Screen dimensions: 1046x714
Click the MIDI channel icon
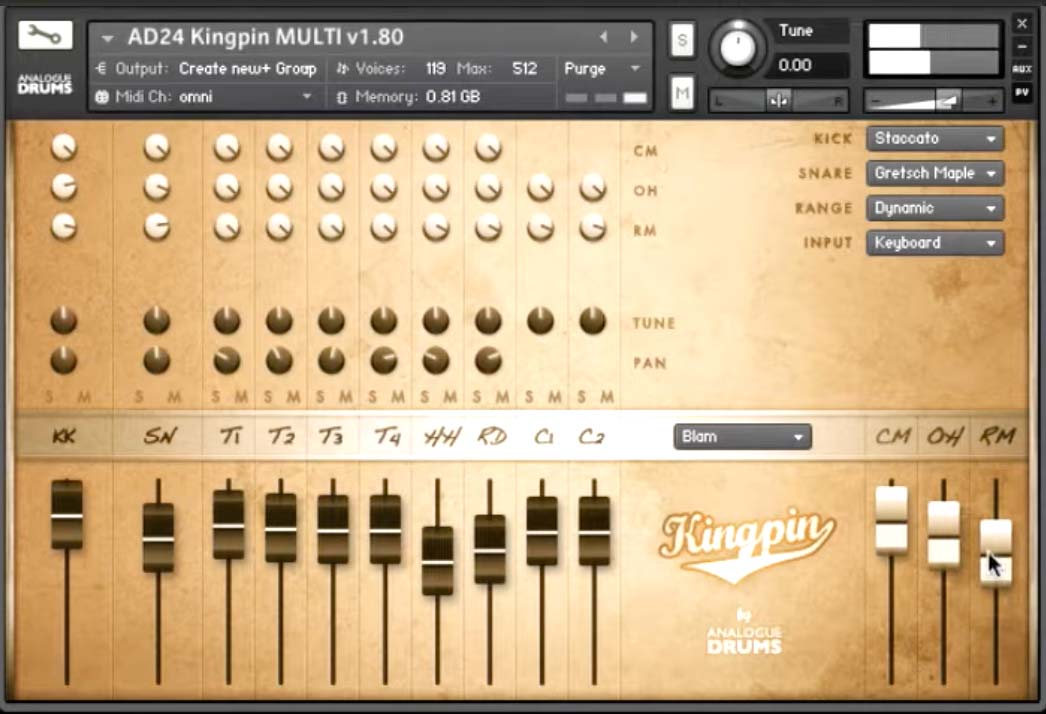pos(101,97)
